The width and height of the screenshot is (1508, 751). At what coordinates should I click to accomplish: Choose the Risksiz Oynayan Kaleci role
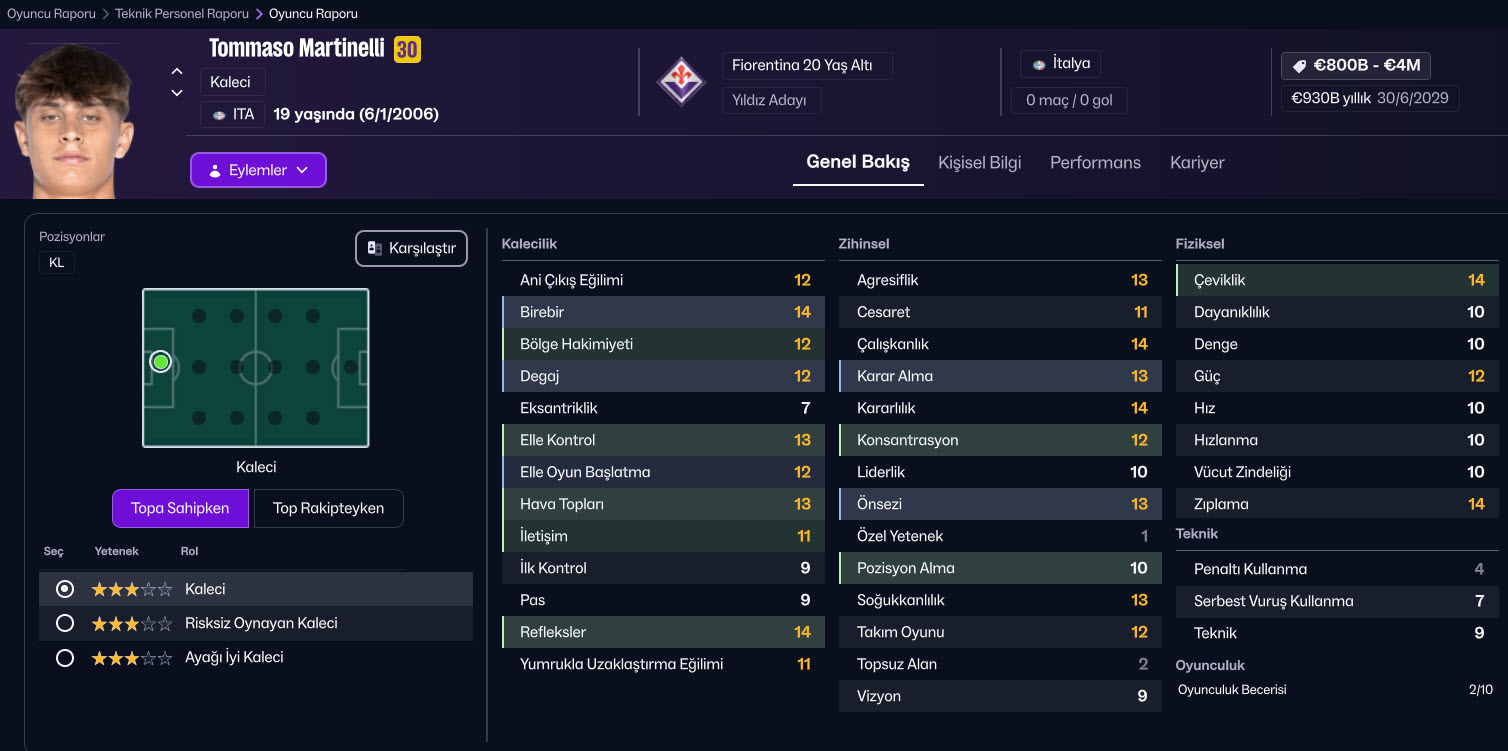point(65,623)
